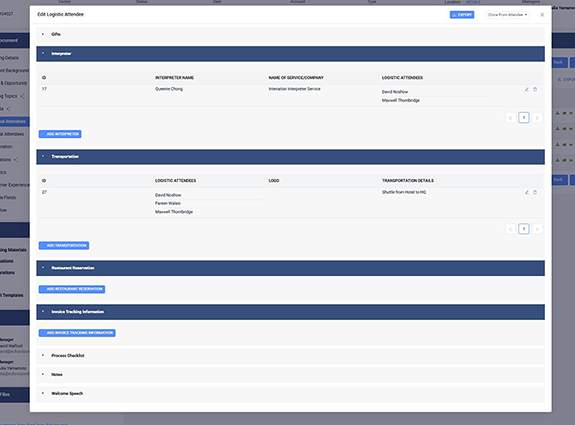Click Add Invoice Tracking Information button
The width and height of the screenshot is (575, 425).
click(x=77, y=333)
